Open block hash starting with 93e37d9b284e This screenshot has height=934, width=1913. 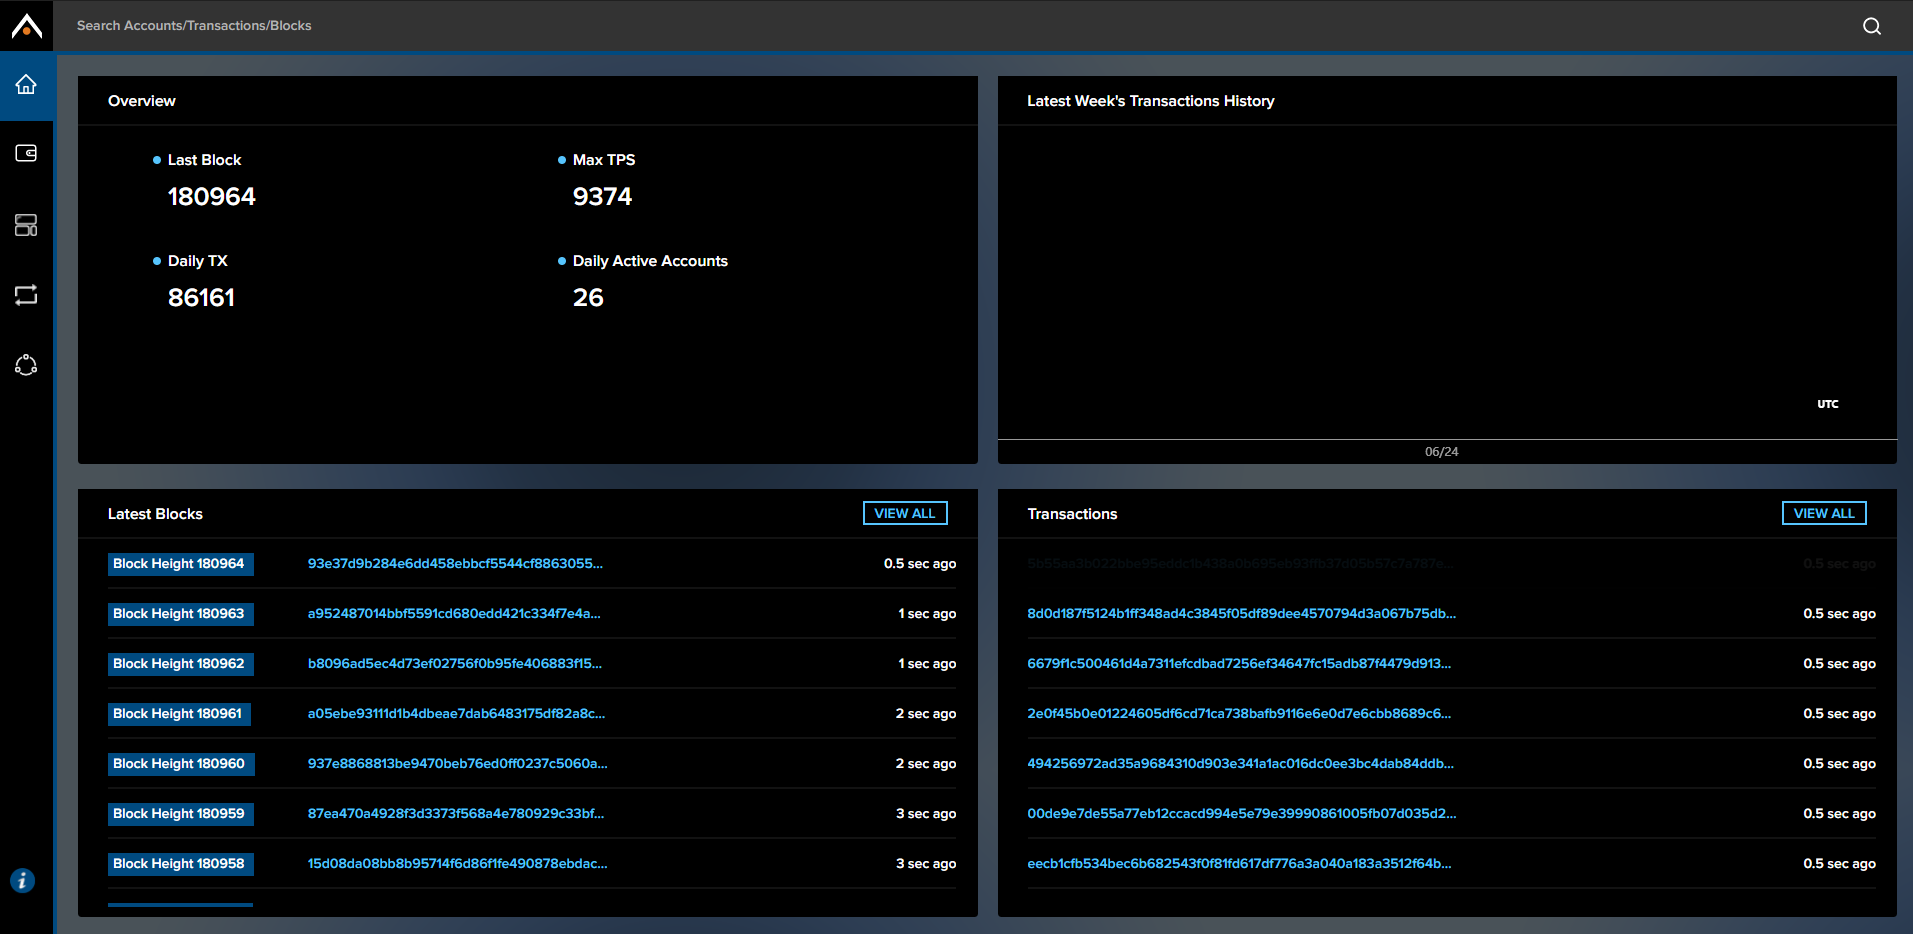(455, 563)
